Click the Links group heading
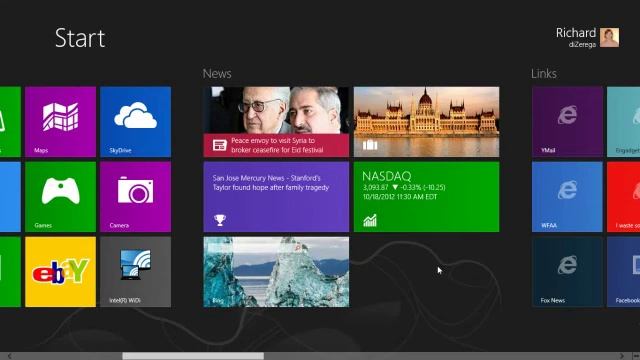 pyautogui.click(x=544, y=73)
